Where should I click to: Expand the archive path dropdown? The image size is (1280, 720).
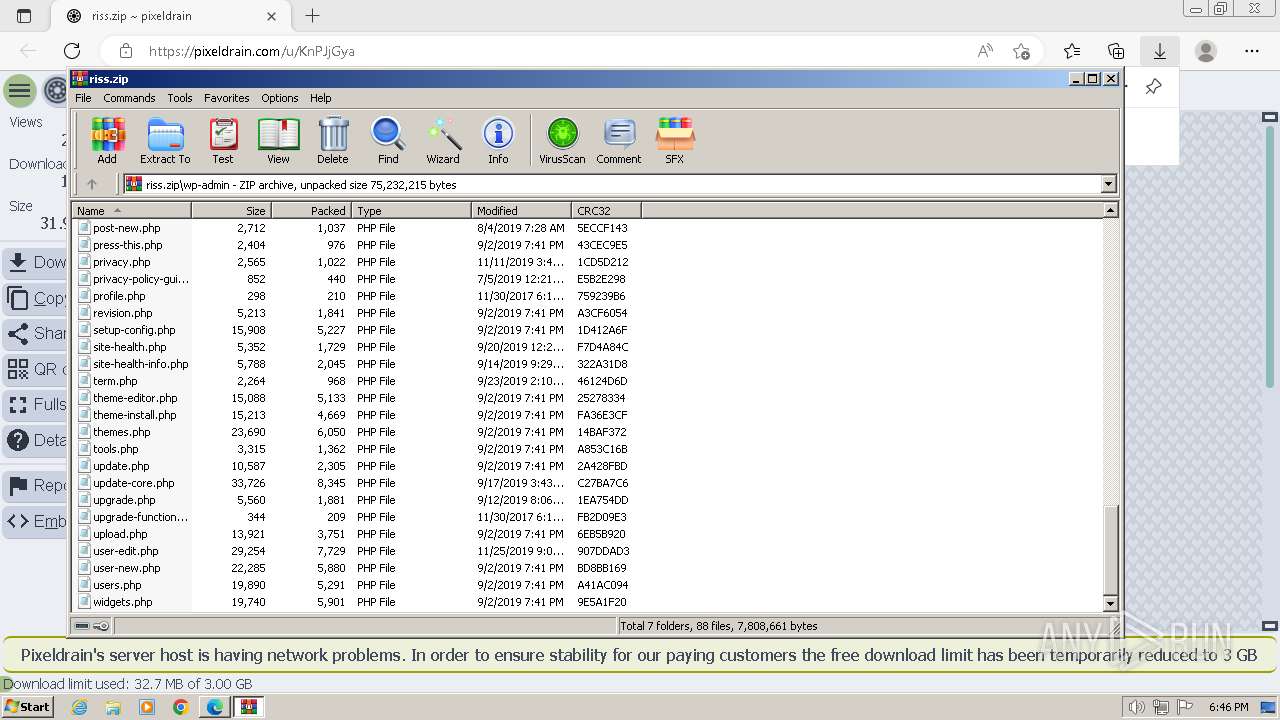[x=1108, y=184]
